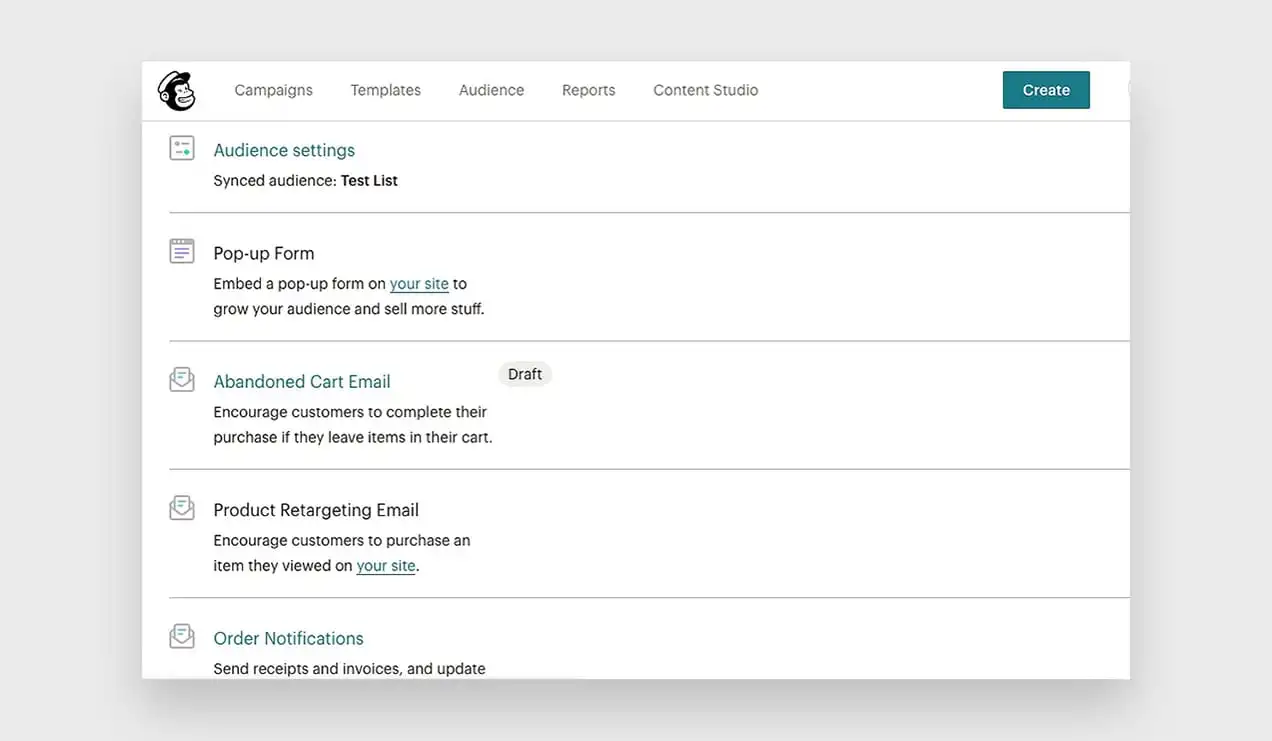Viewport: 1272px width, 741px height.
Task: Open the Audience settings link
Action: click(x=284, y=150)
